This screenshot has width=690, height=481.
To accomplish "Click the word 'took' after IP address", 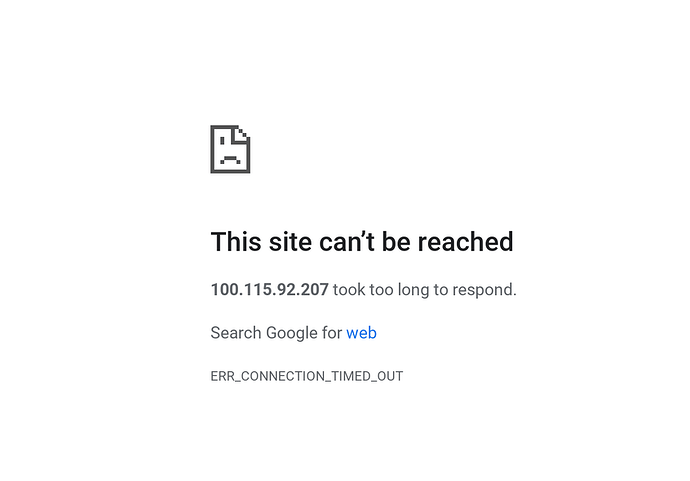I will point(349,290).
